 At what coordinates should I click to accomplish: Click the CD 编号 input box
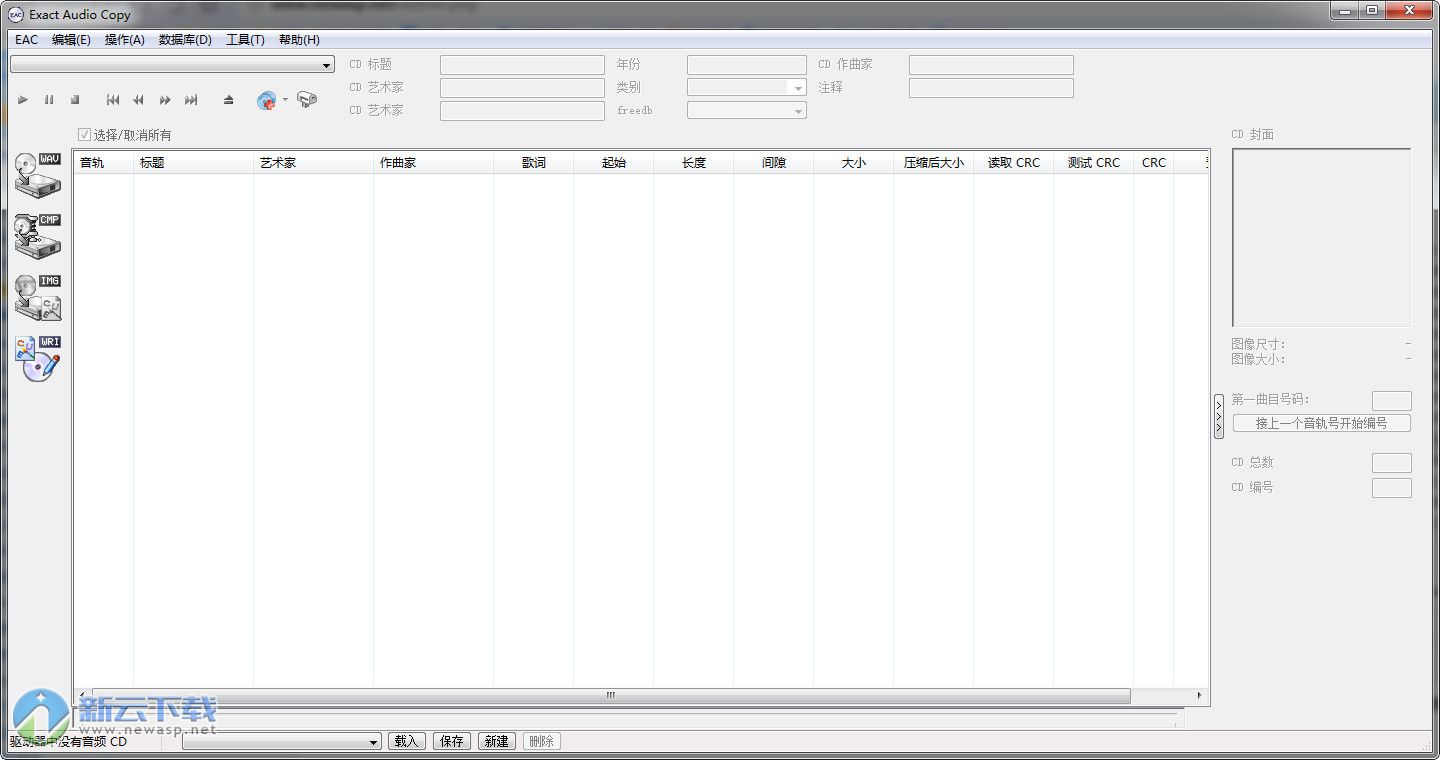coord(1392,488)
